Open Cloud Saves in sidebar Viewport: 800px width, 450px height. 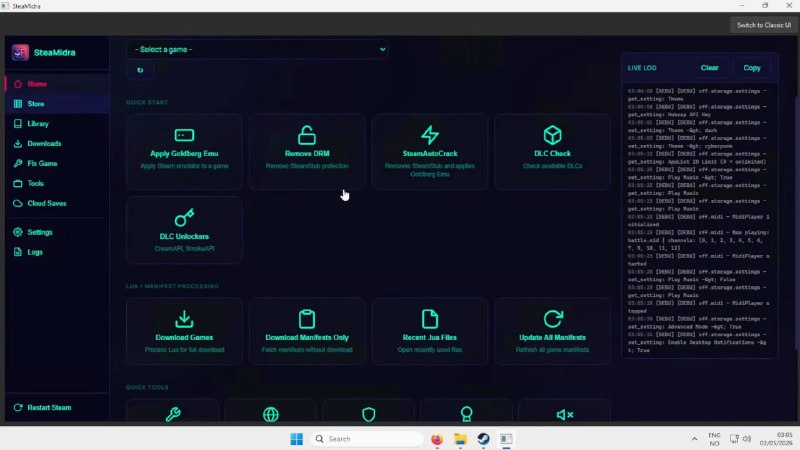click(57, 203)
